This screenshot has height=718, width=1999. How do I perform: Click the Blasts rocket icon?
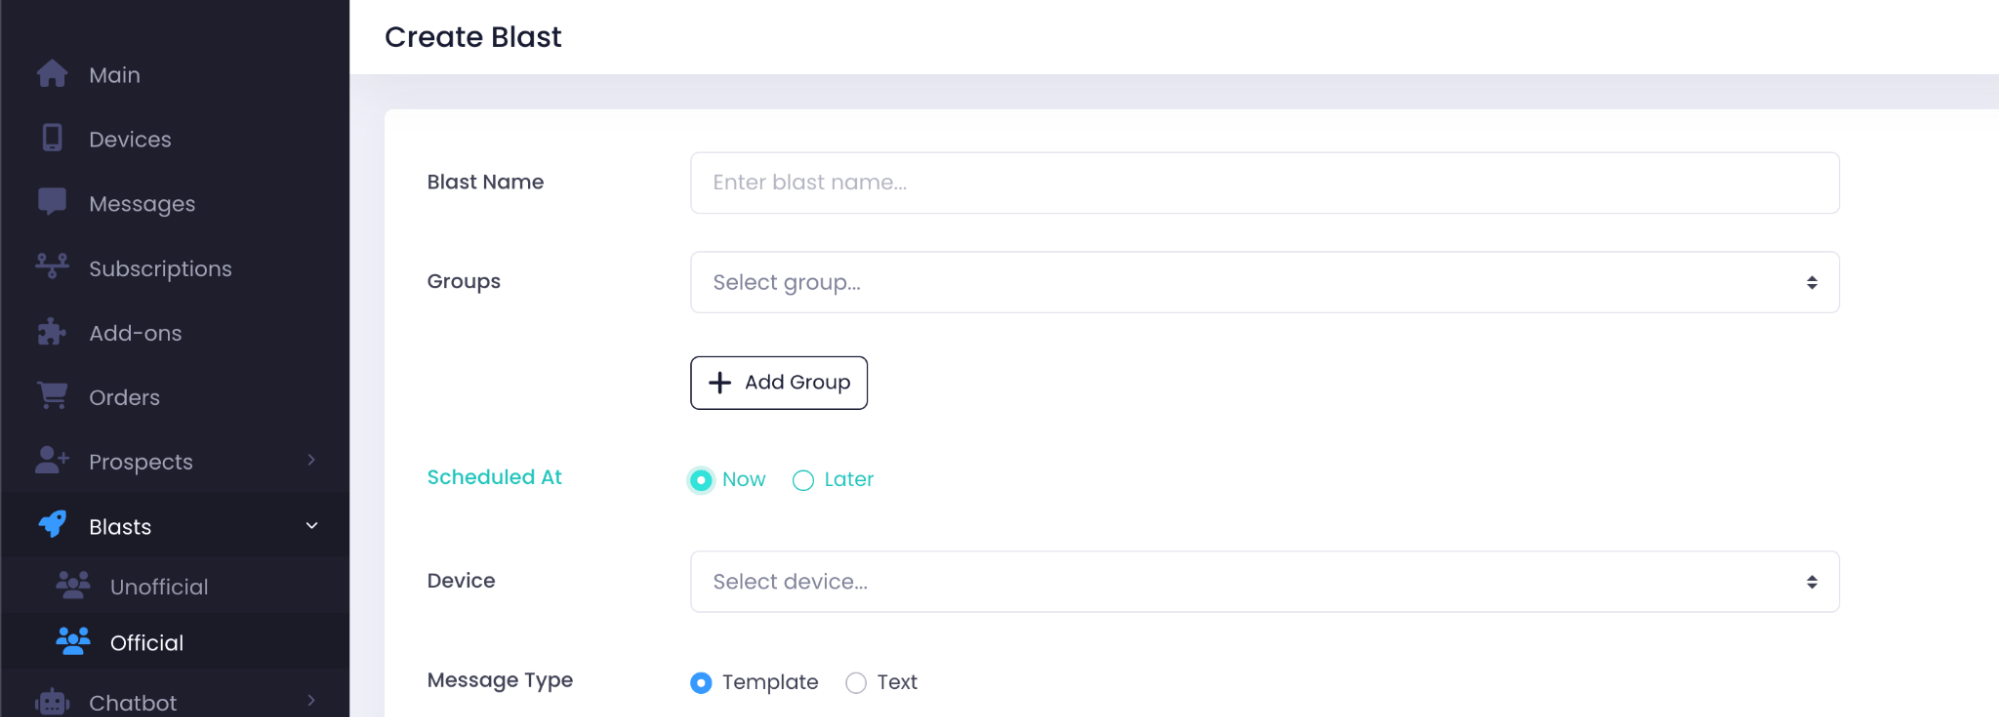click(52, 525)
